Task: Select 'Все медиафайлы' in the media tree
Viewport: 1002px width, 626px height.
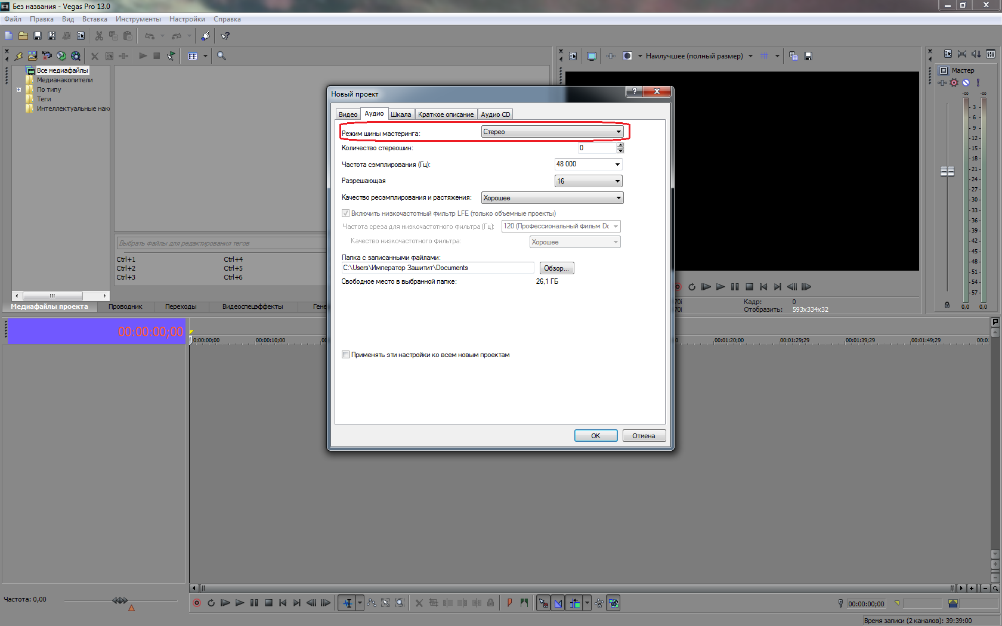Action: click(x=62, y=70)
